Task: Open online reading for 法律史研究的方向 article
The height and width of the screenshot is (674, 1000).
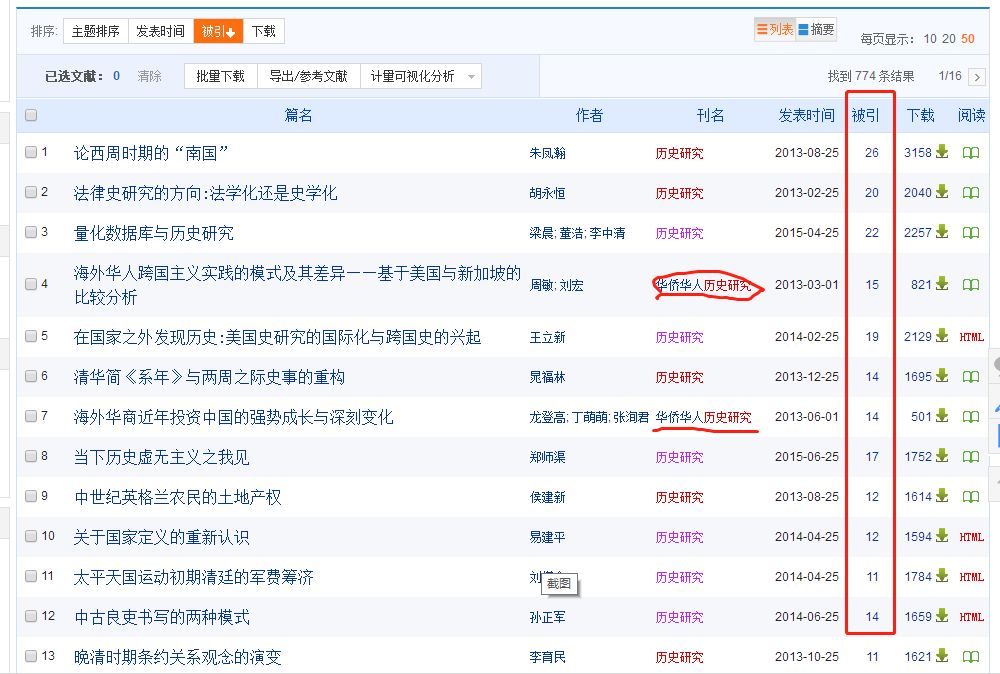Action: pyautogui.click(x=970, y=193)
